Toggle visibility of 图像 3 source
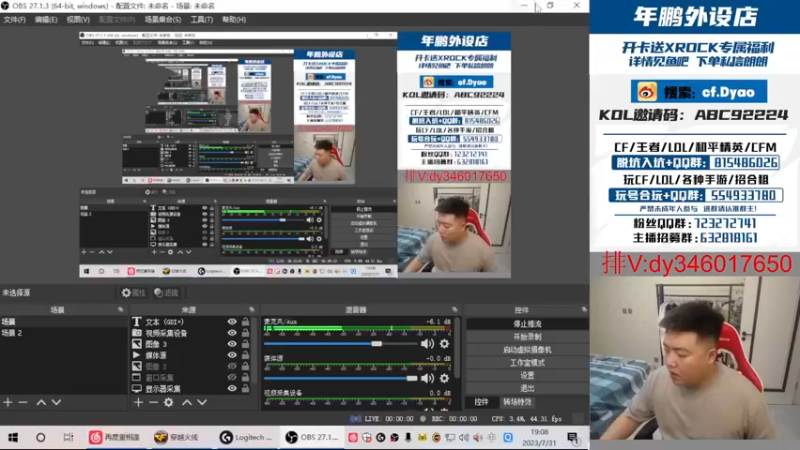 click(x=232, y=344)
